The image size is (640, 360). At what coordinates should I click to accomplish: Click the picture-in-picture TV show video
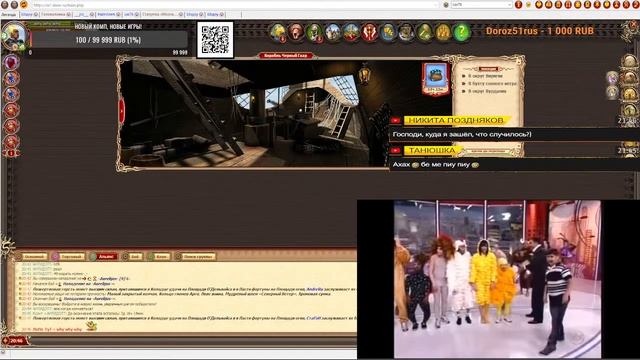point(497,279)
